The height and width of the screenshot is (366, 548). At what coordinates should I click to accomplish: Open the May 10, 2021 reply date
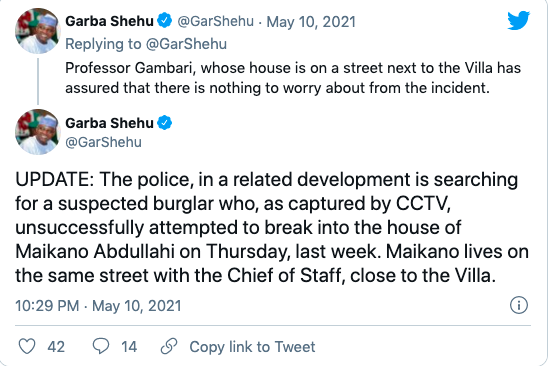(x=311, y=22)
